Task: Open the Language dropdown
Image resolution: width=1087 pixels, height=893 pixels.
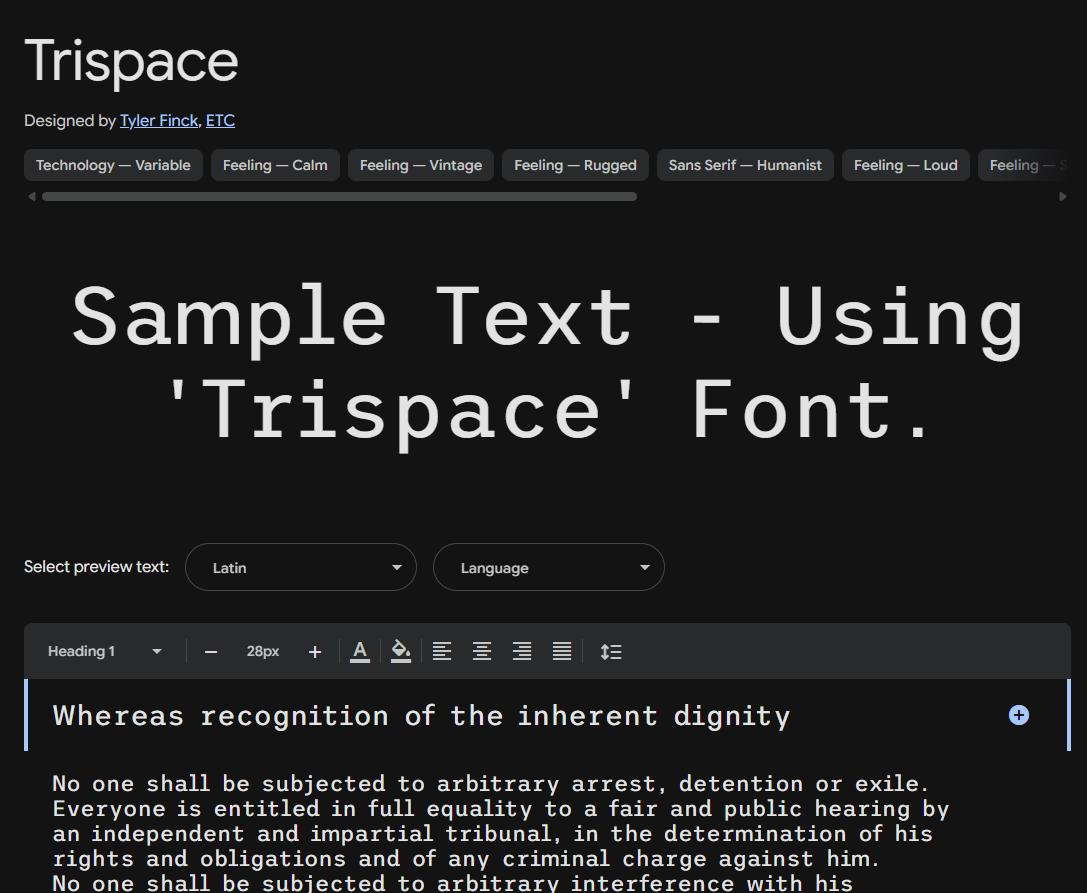Action: coord(548,567)
